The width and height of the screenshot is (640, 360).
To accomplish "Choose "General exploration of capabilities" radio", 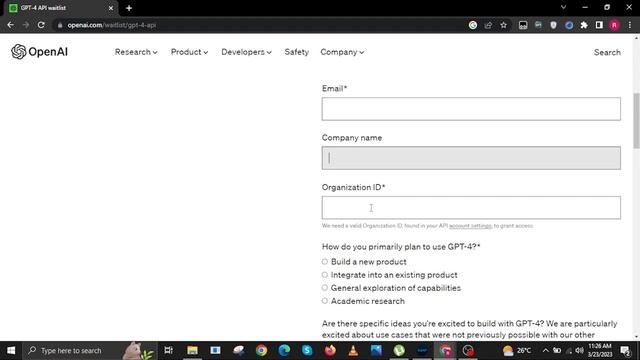I will (324, 288).
